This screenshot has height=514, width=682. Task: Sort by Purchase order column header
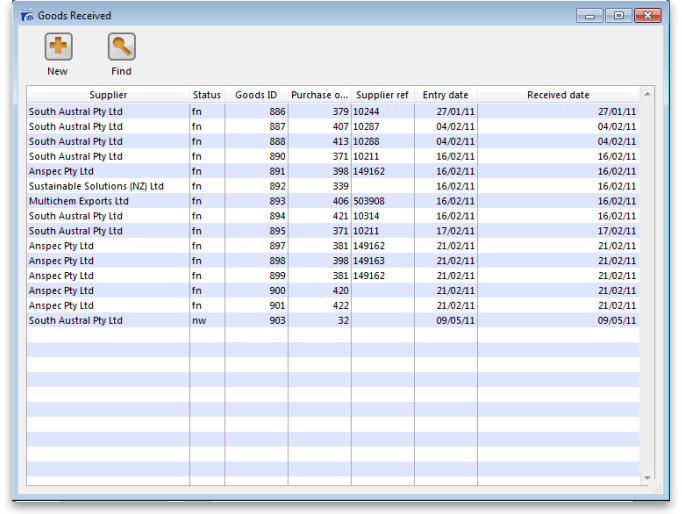click(319, 95)
